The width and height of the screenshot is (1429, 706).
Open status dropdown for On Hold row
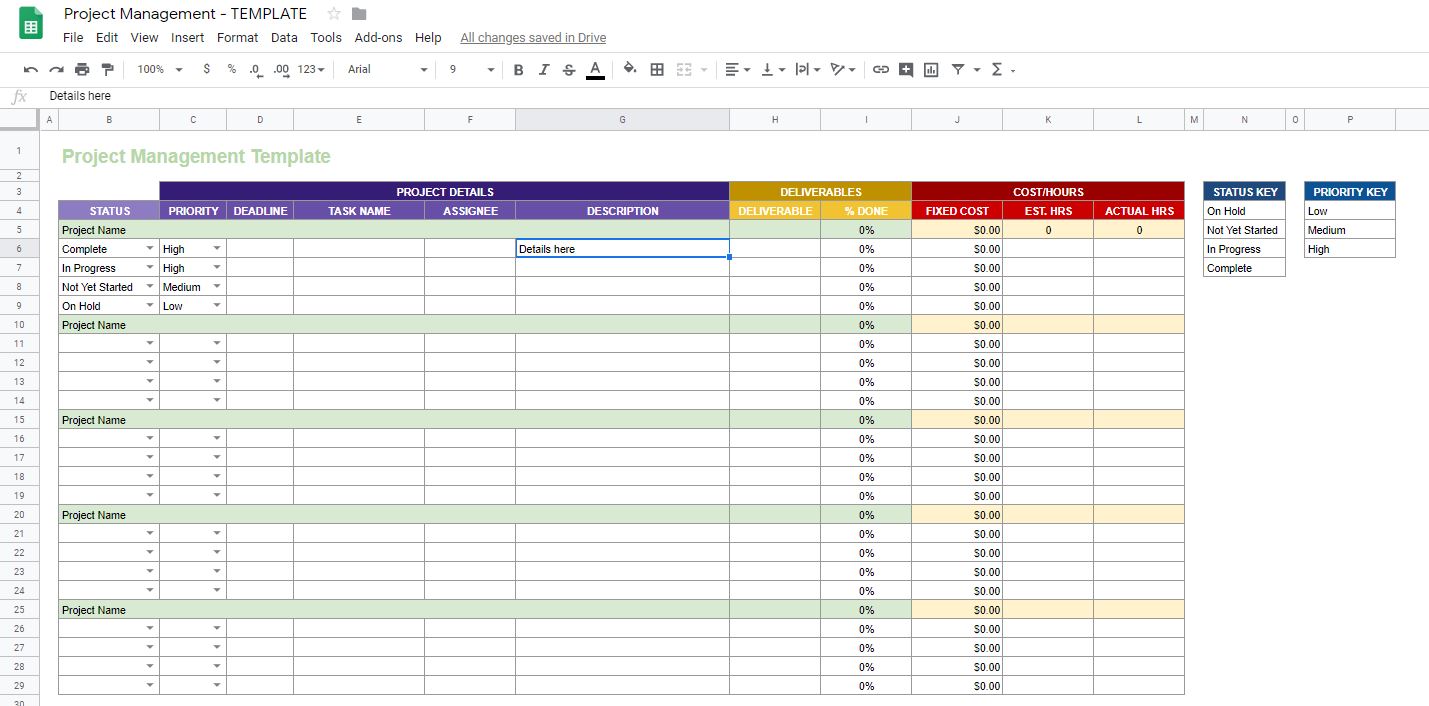tap(150, 306)
